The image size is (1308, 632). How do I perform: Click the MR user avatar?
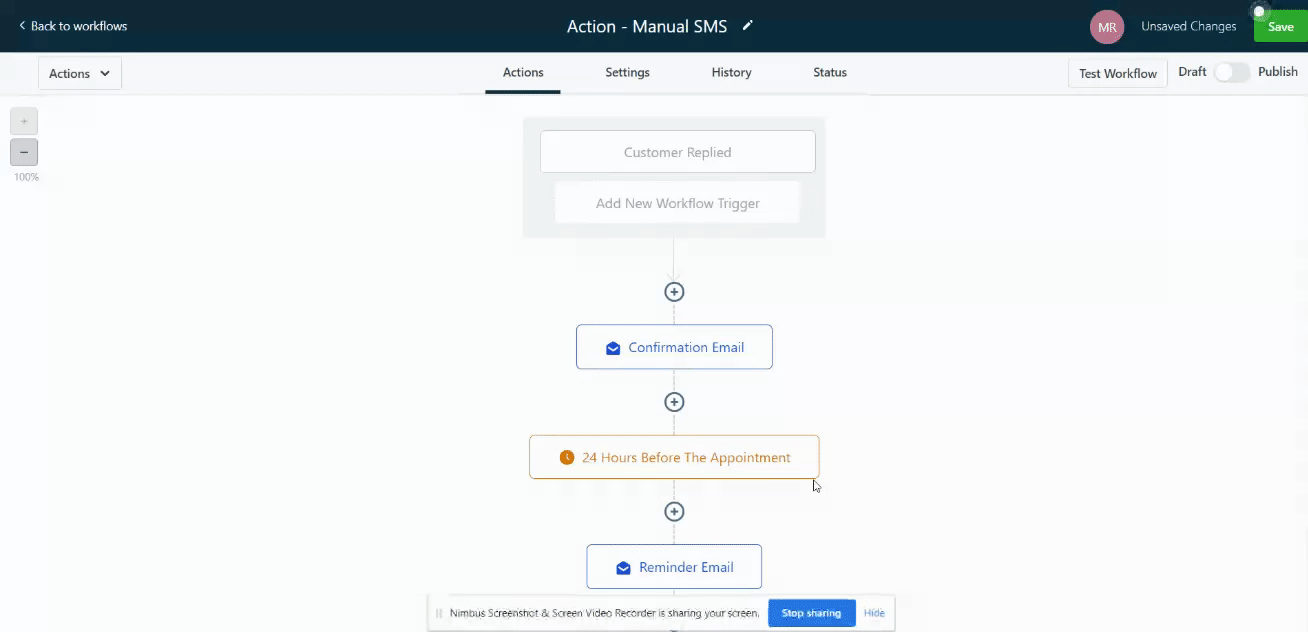coord(1107,27)
